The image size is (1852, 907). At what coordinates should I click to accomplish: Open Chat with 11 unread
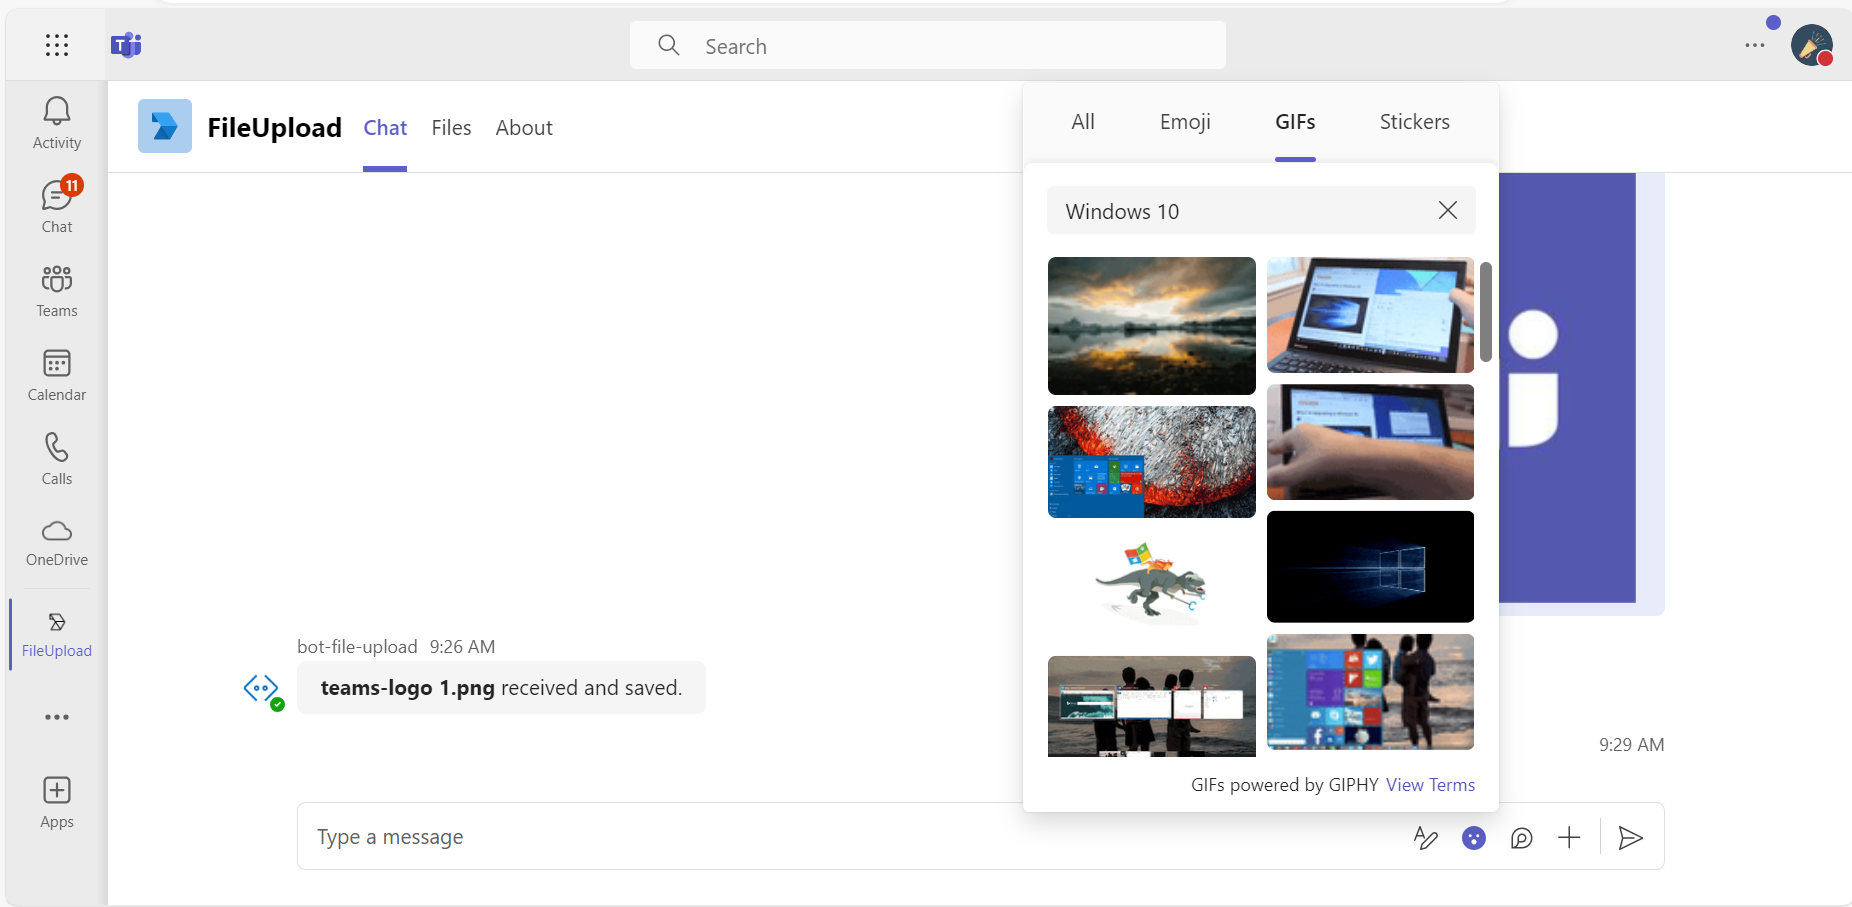tap(57, 206)
